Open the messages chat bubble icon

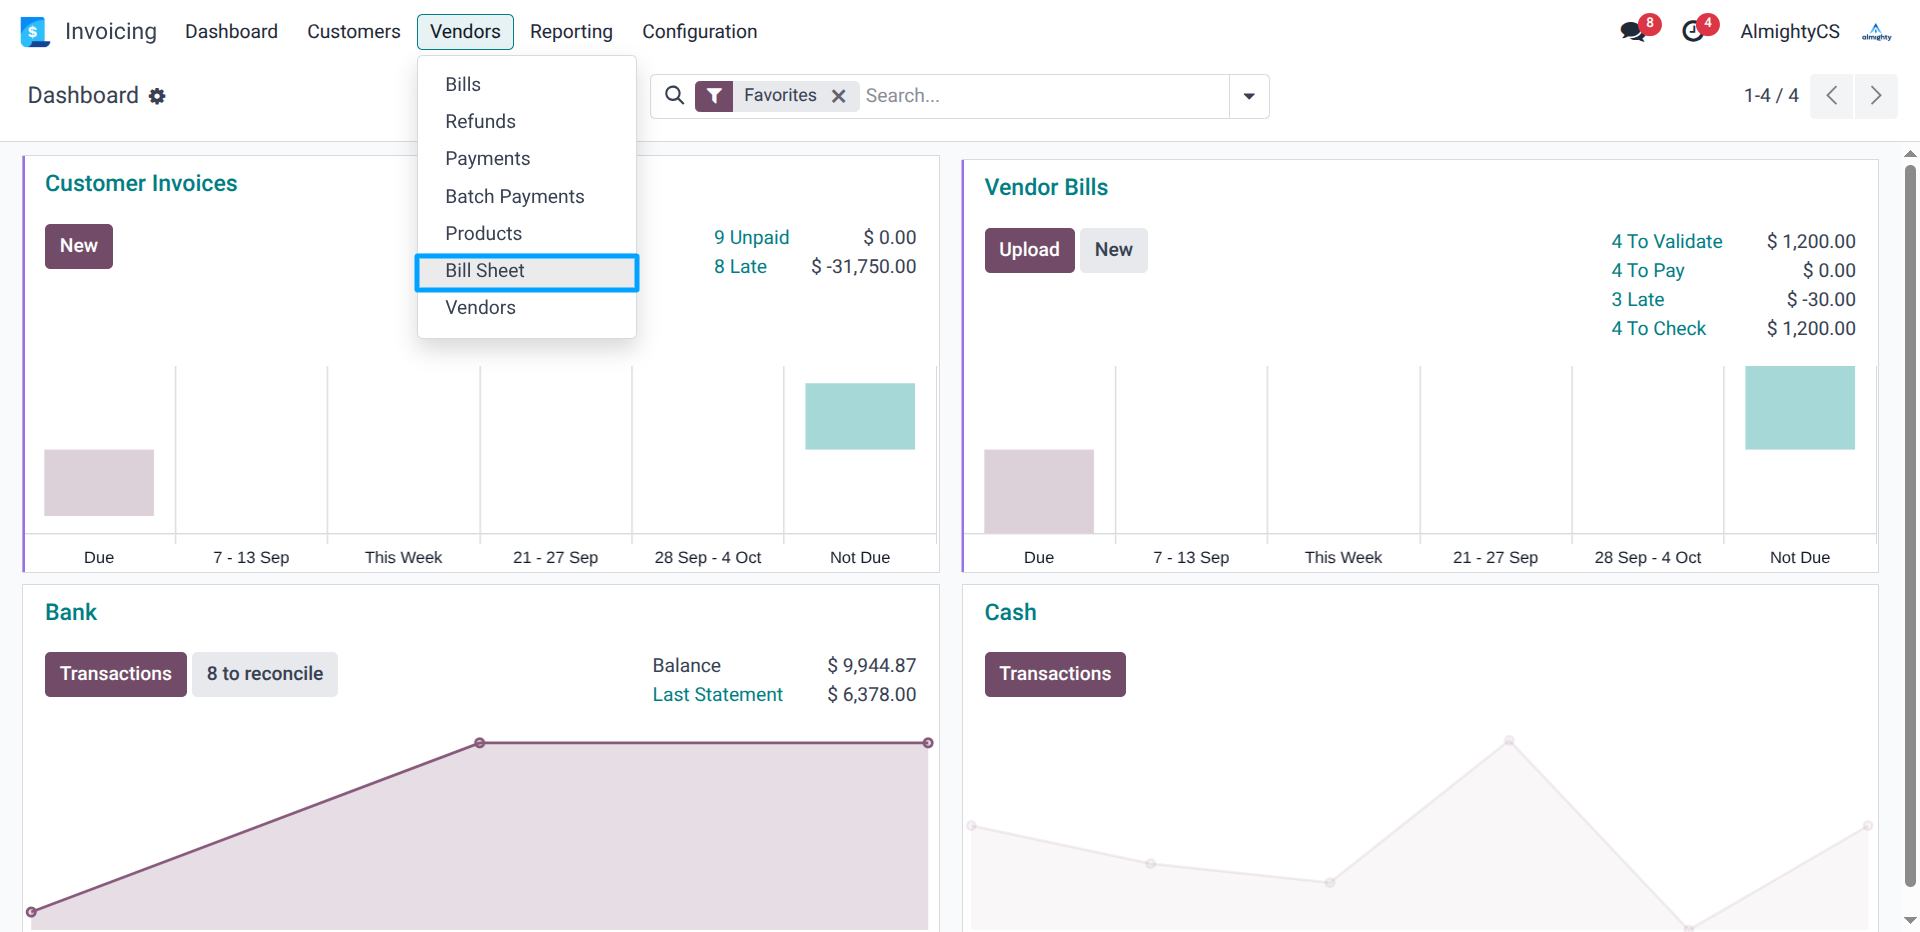tap(1632, 32)
